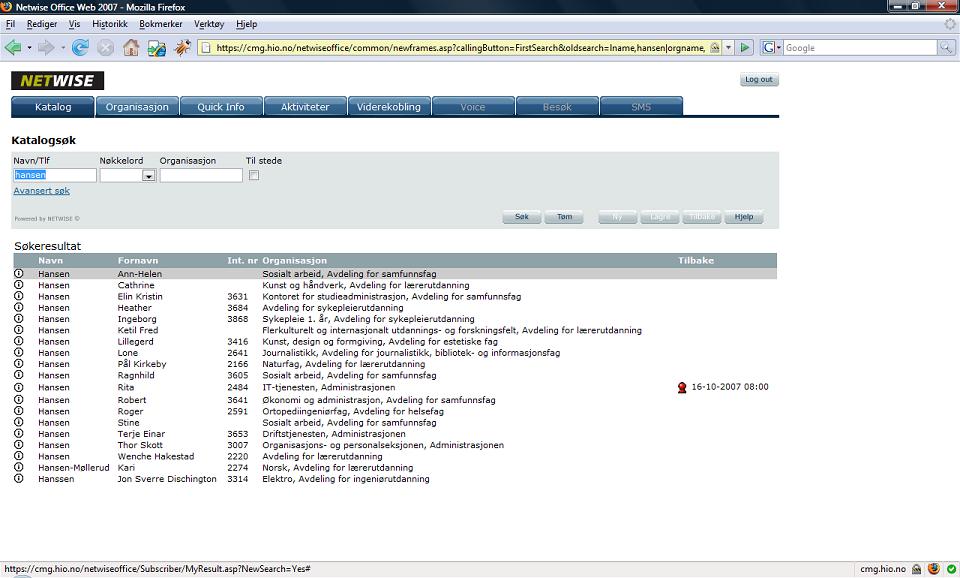Click the Stop loading icon
960x578 pixels.
click(105, 47)
